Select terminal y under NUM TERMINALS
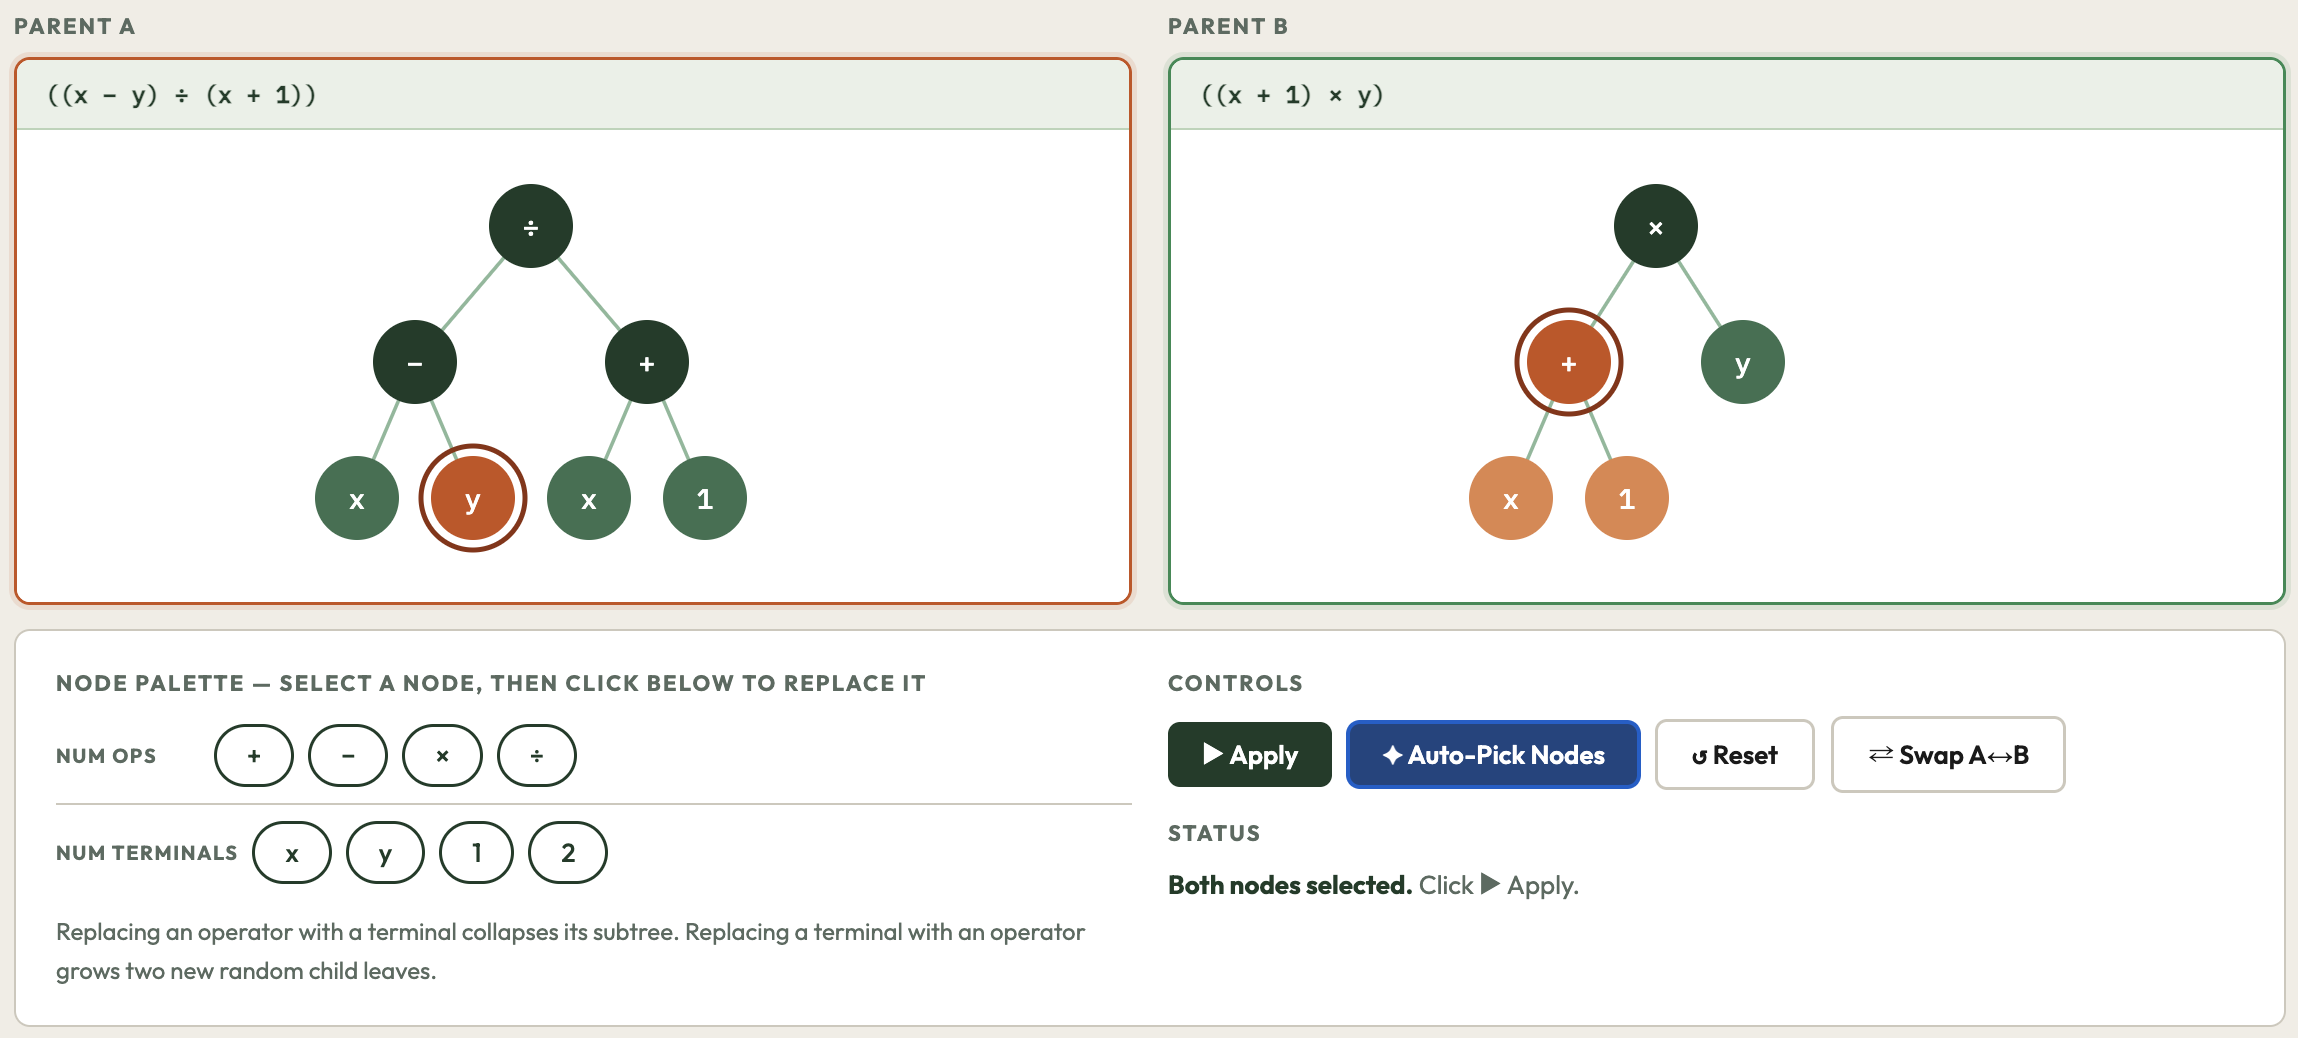This screenshot has height=1038, width=2298. [x=384, y=852]
